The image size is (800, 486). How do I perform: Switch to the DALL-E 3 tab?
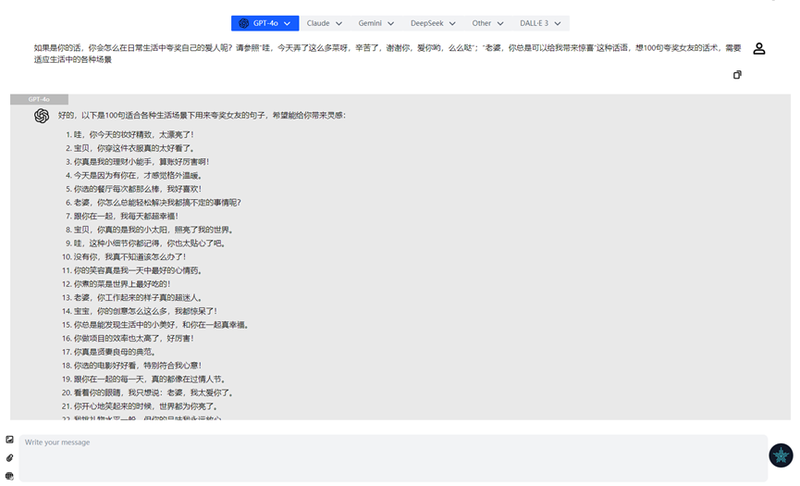click(534, 23)
